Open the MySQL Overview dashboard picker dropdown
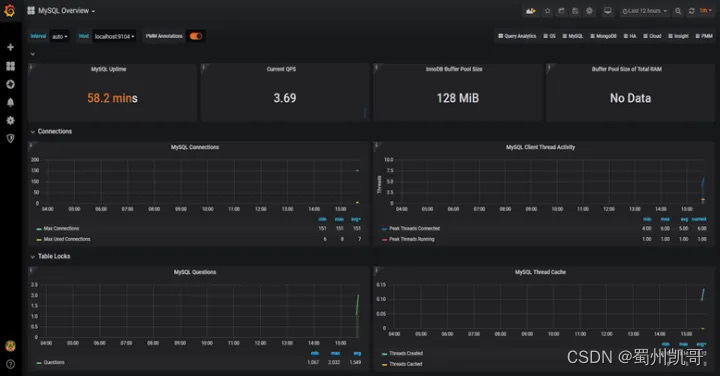Viewport: 720px width, 376px height. click(x=67, y=11)
